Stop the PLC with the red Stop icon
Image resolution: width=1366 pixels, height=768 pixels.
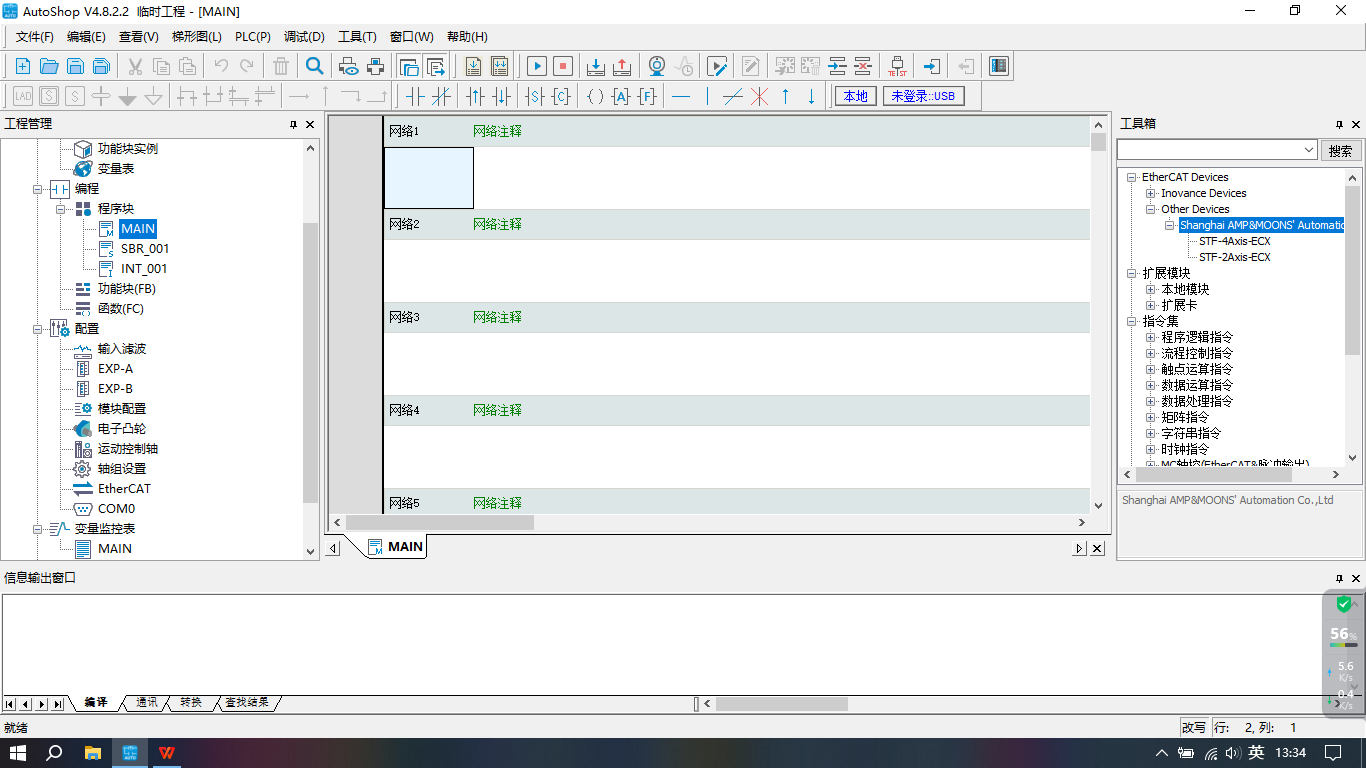click(563, 66)
